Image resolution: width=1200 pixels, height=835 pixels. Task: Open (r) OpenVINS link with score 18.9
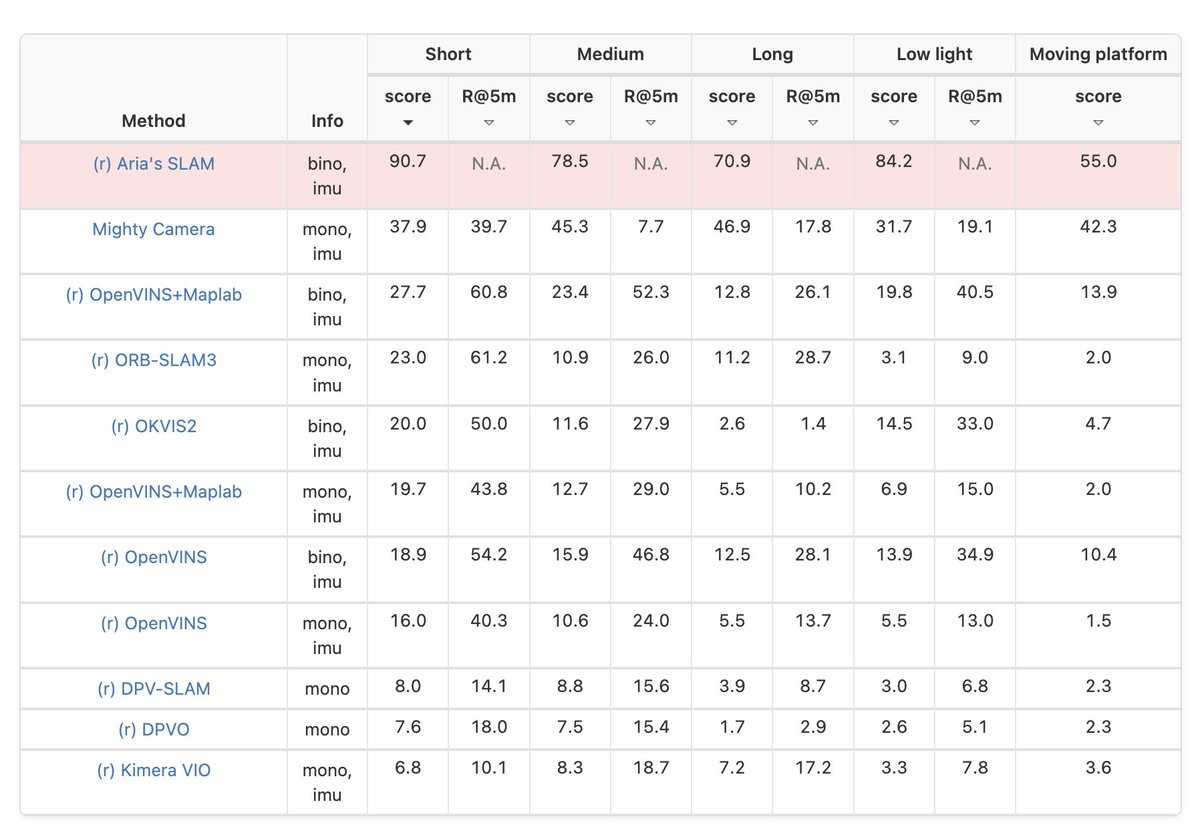(x=153, y=557)
